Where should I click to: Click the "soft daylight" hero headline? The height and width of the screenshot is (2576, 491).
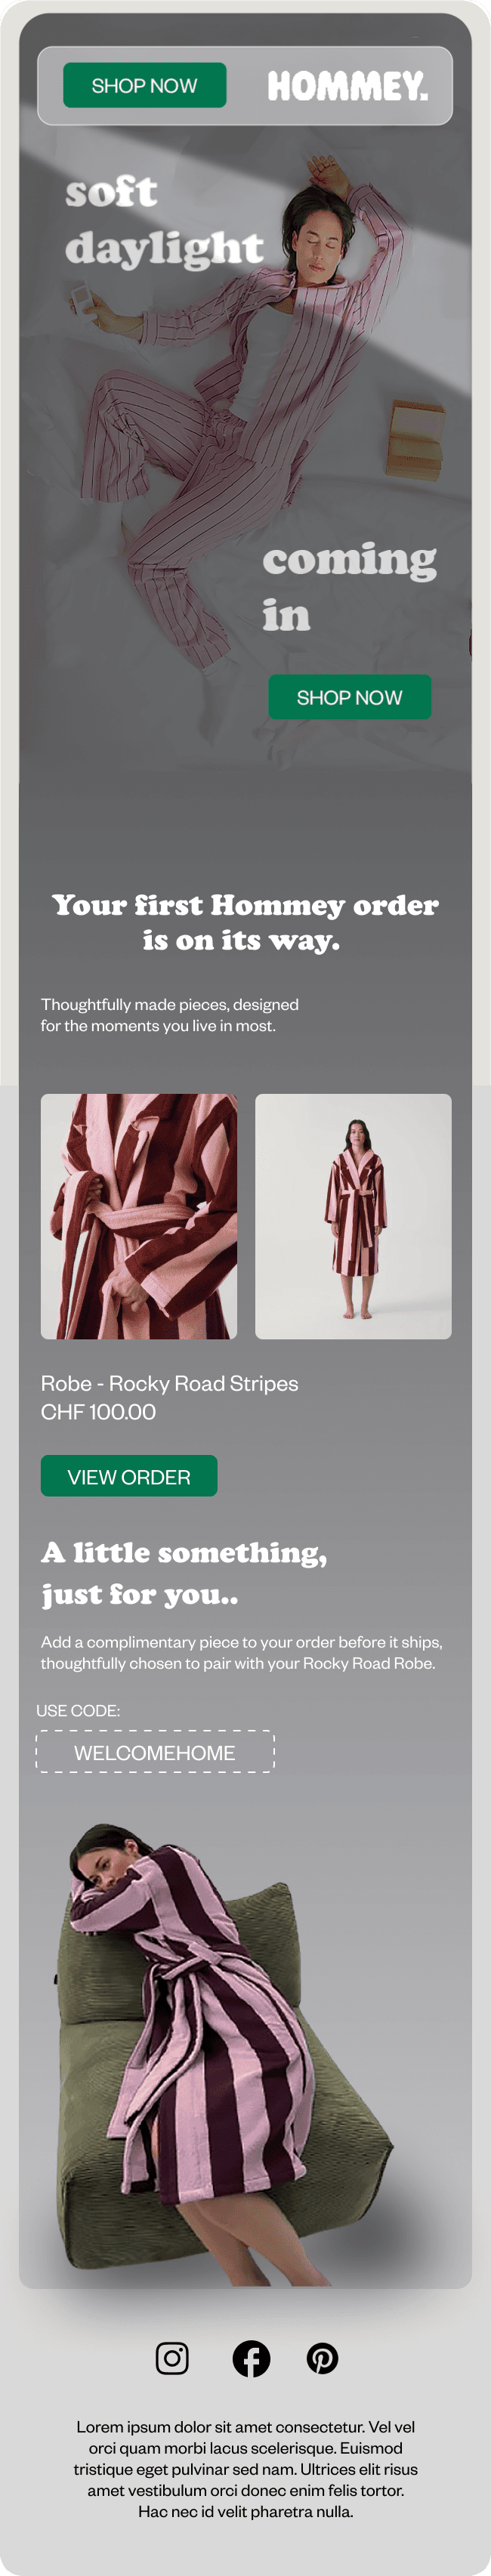tap(164, 219)
